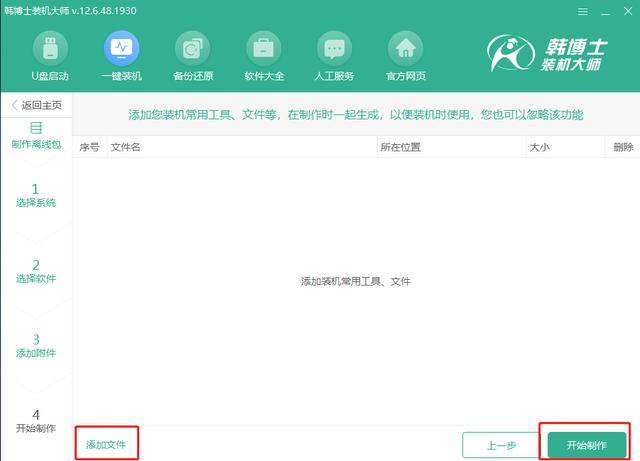Go to step 3 添加附件
This screenshot has width=640, height=461.
point(36,346)
